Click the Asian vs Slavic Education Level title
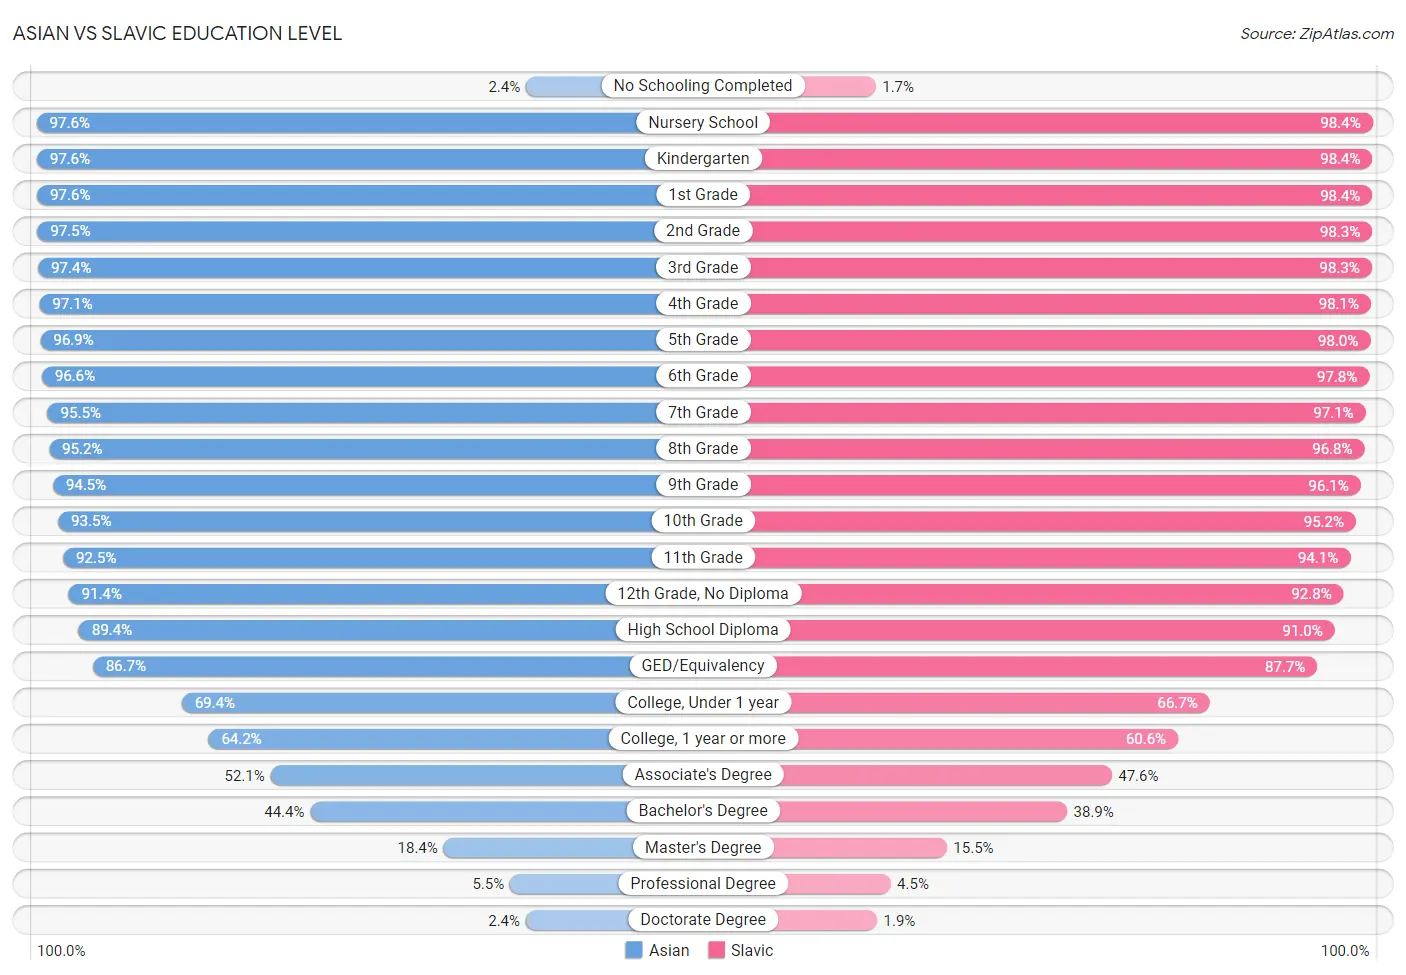The width and height of the screenshot is (1406, 975). point(177,33)
